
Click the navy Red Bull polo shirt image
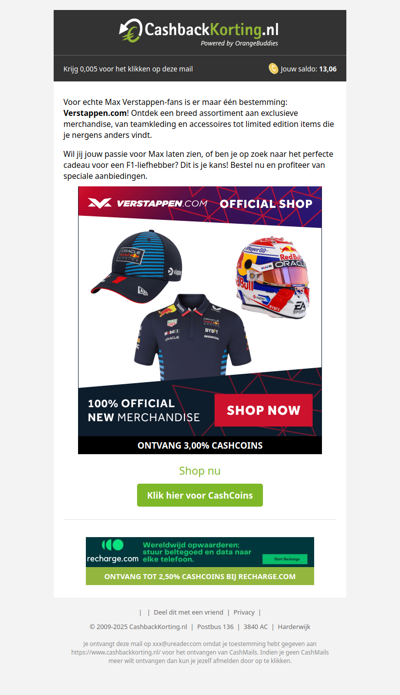pos(192,337)
